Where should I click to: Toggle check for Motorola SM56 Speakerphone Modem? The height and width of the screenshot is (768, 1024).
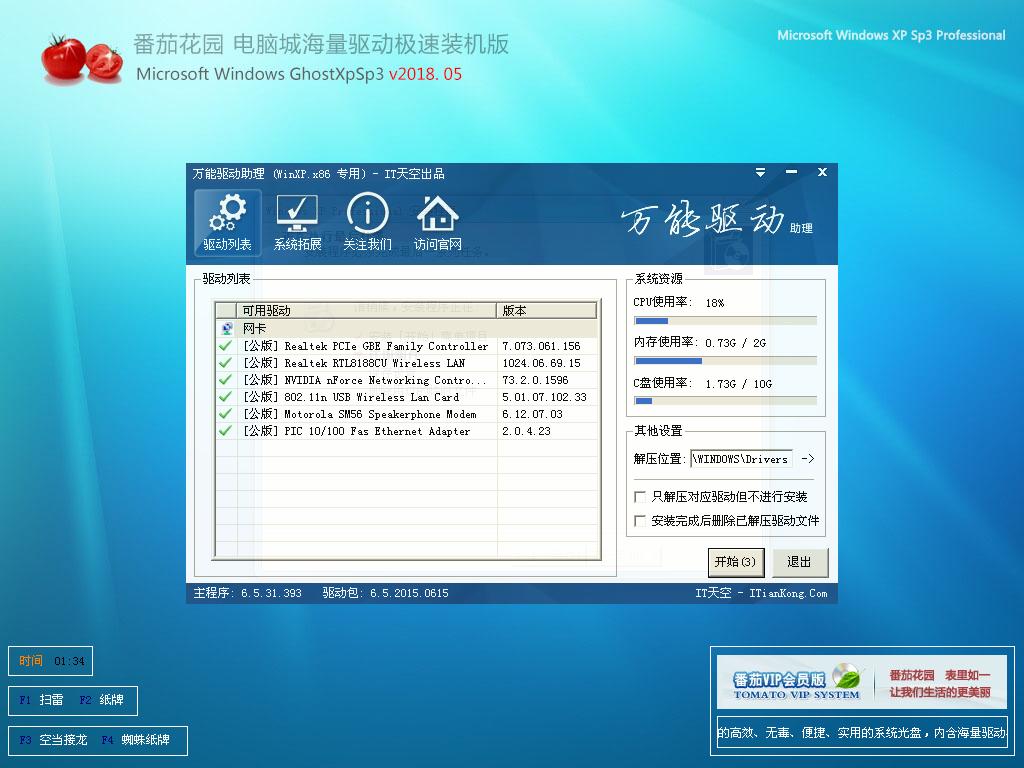(x=225, y=413)
